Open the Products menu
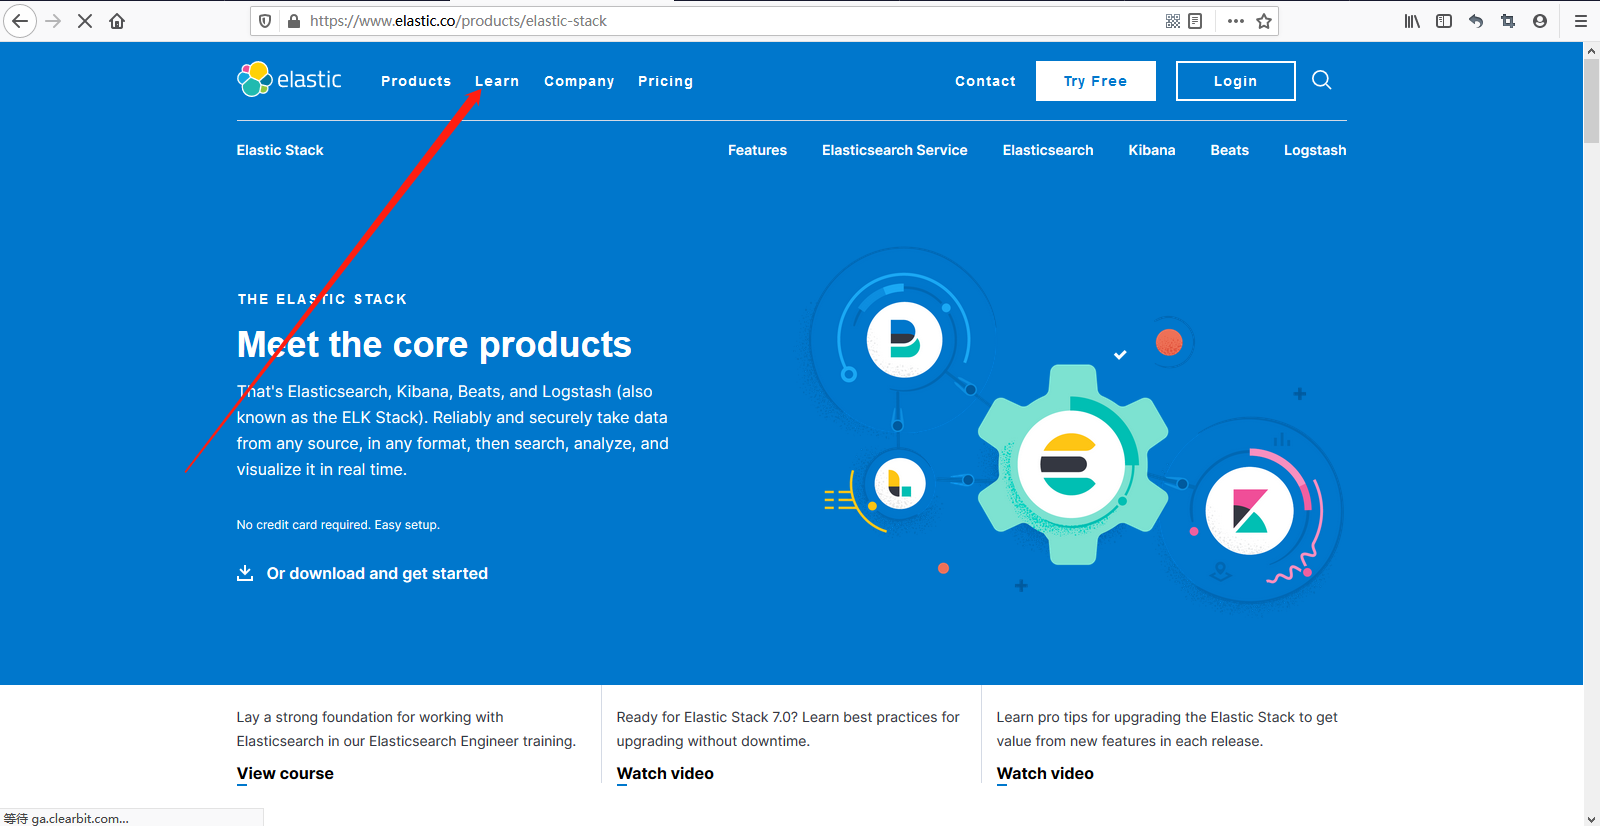This screenshot has width=1600, height=826. coord(416,81)
